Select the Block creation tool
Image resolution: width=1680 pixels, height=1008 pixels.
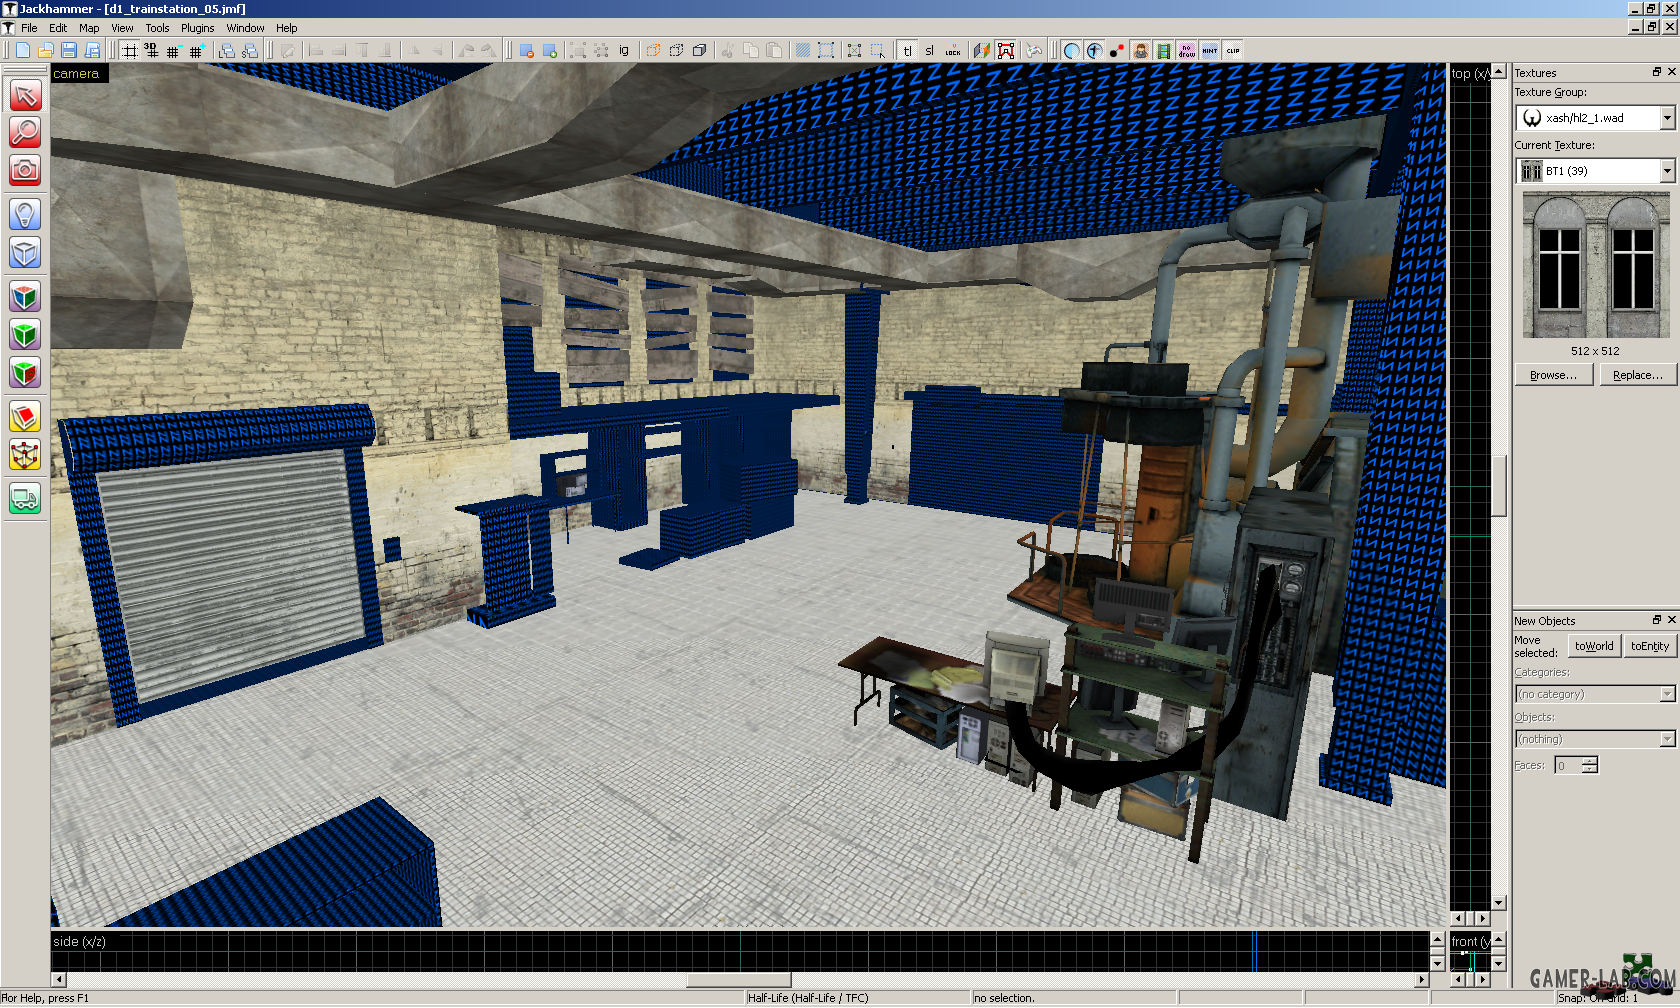point(25,252)
